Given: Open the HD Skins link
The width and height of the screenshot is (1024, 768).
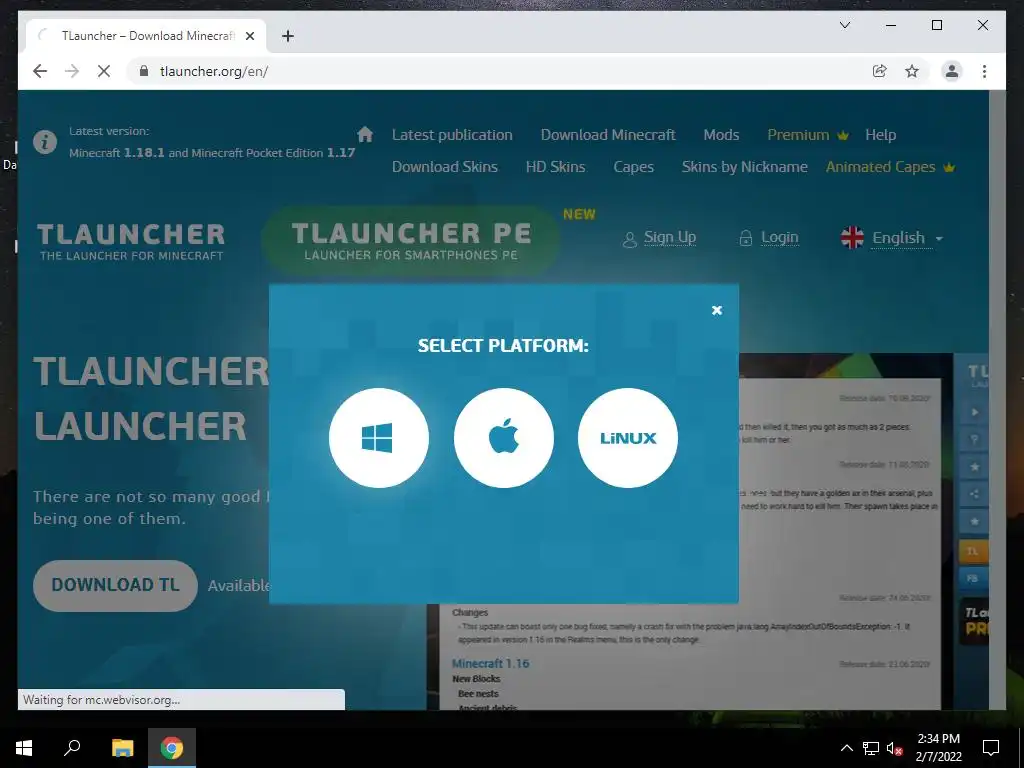Looking at the screenshot, I should [555, 167].
